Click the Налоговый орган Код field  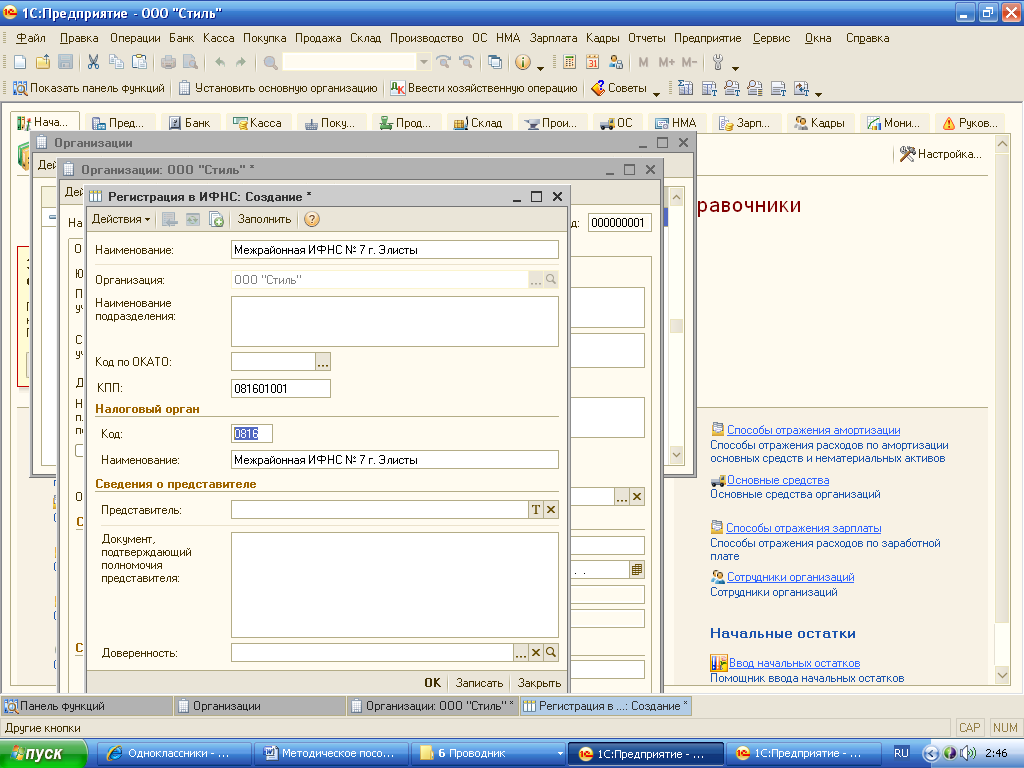[x=251, y=434]
